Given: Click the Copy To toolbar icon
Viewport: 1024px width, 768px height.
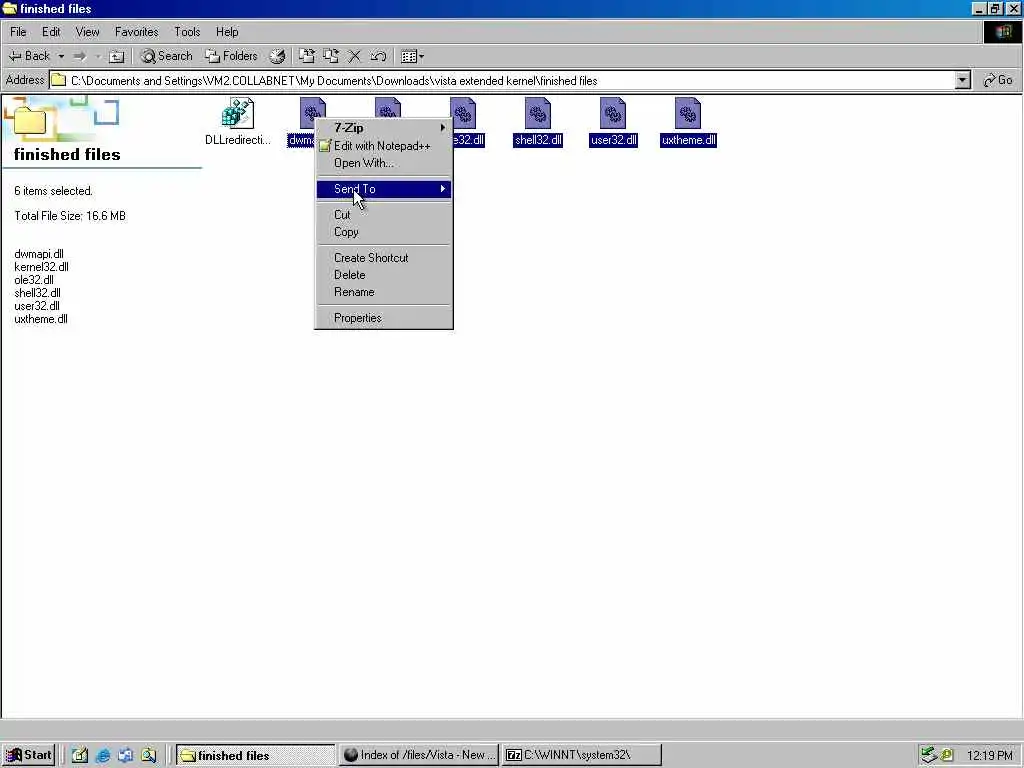Looking at the screenshot, I should coord(330,56).
